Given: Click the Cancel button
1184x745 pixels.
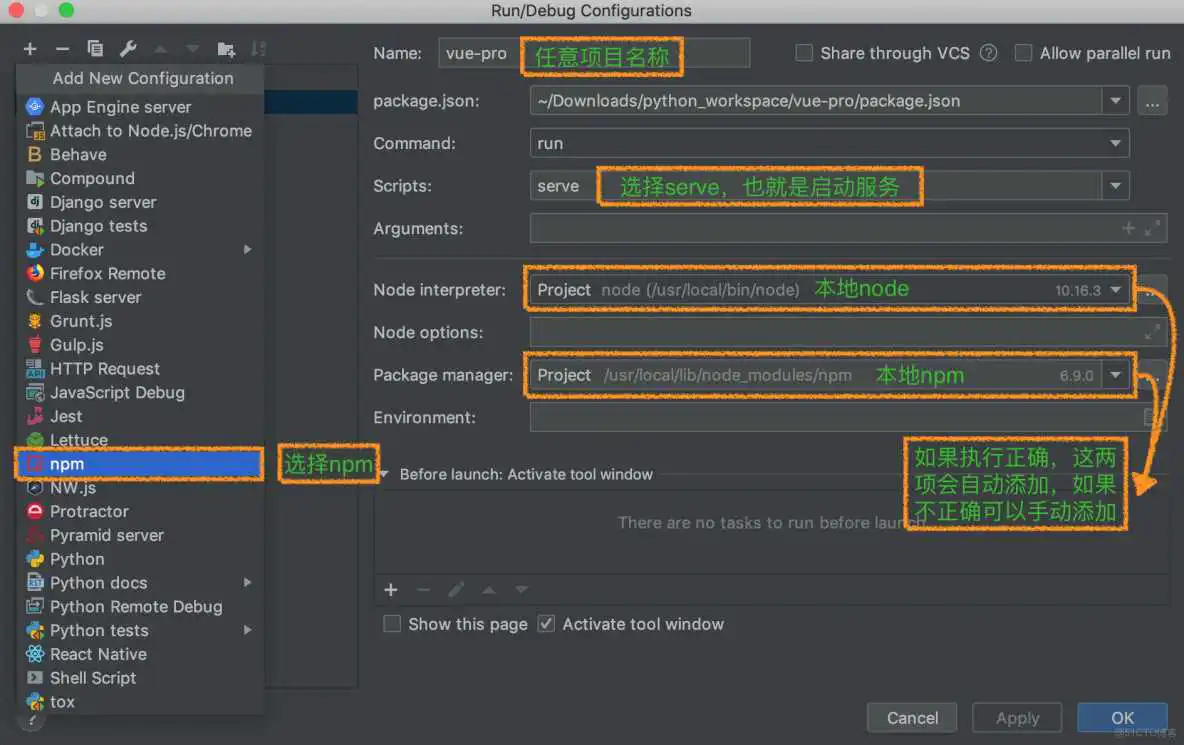Looking at the screenshot, I should pyautogui.click(x=912, y=718).
